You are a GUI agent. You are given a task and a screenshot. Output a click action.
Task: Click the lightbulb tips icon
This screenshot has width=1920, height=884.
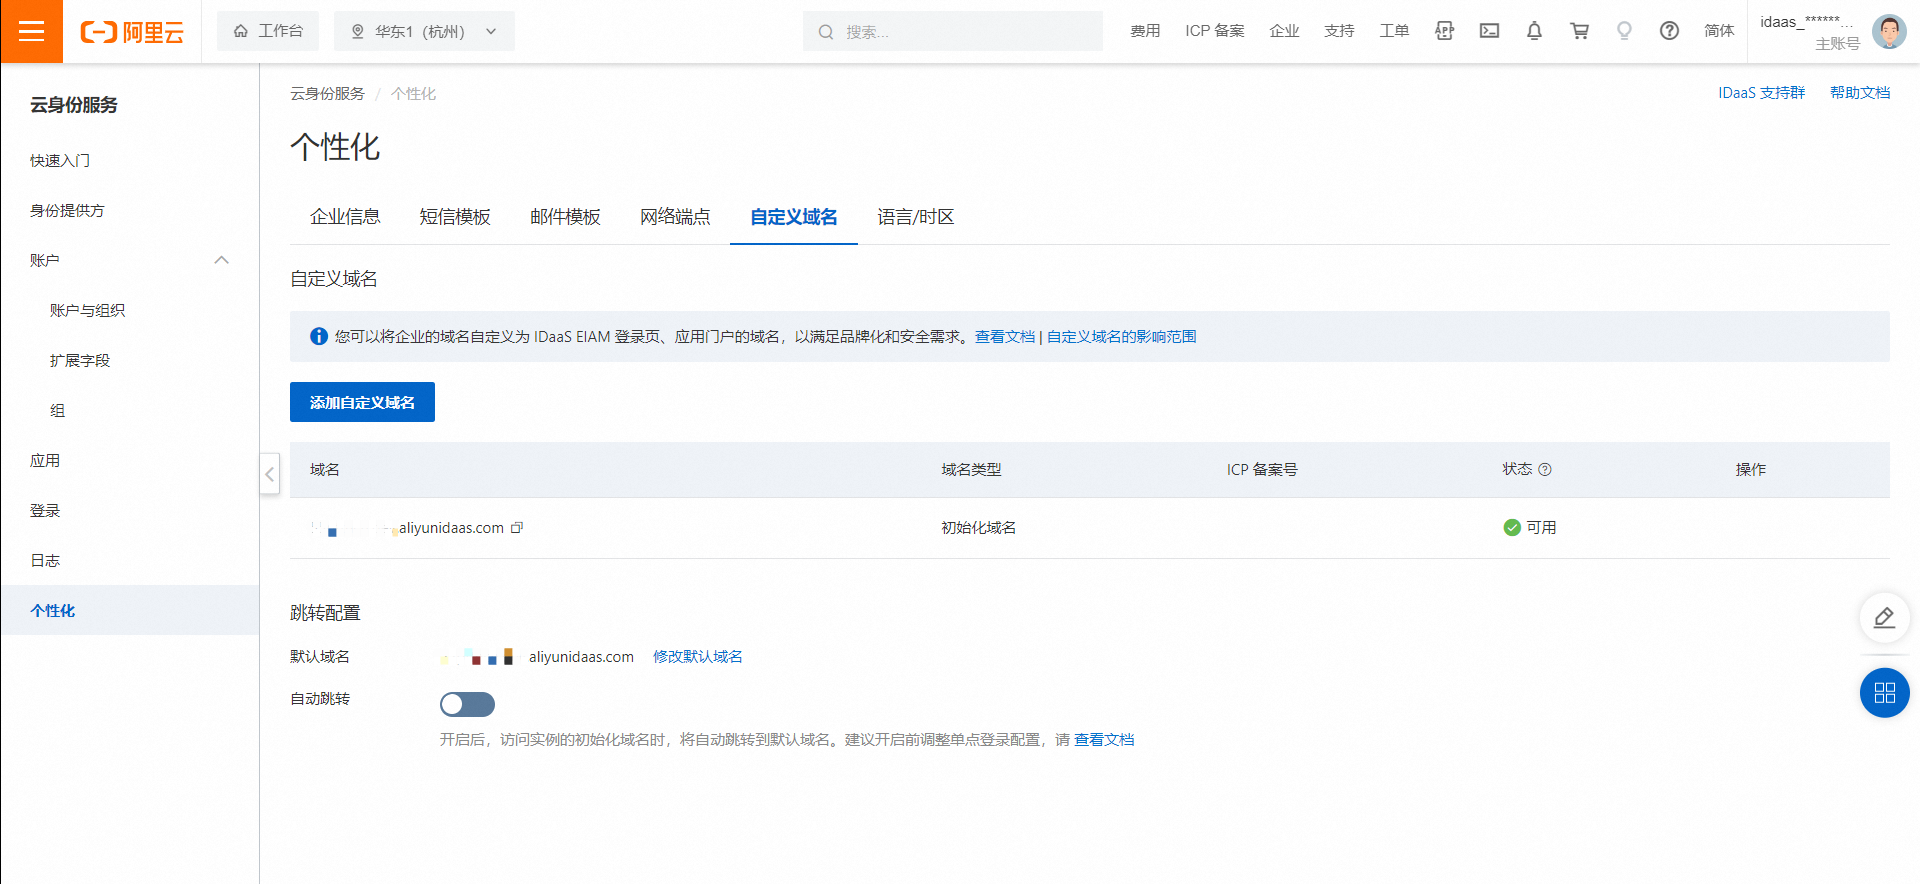[x=1624, y=31]
